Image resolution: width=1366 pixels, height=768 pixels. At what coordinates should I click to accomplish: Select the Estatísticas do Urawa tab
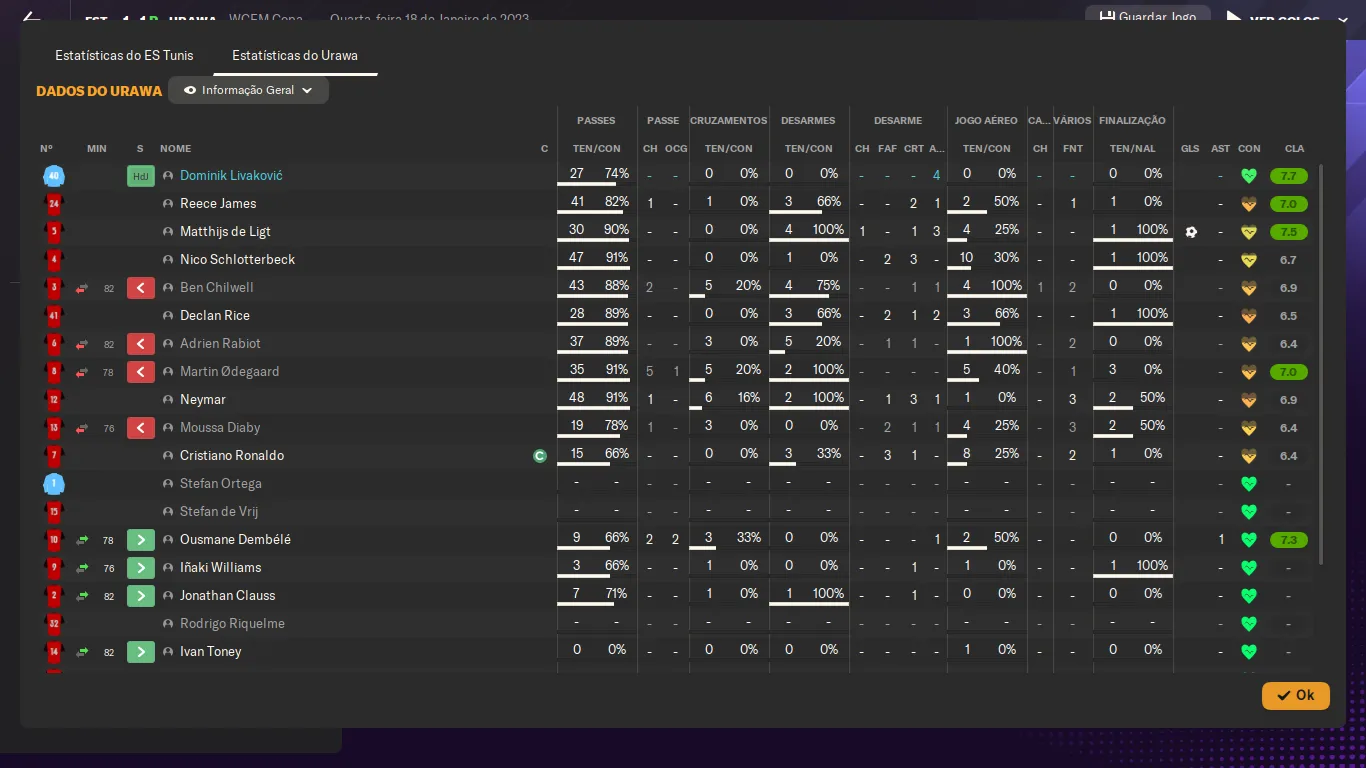pos(295,55)
